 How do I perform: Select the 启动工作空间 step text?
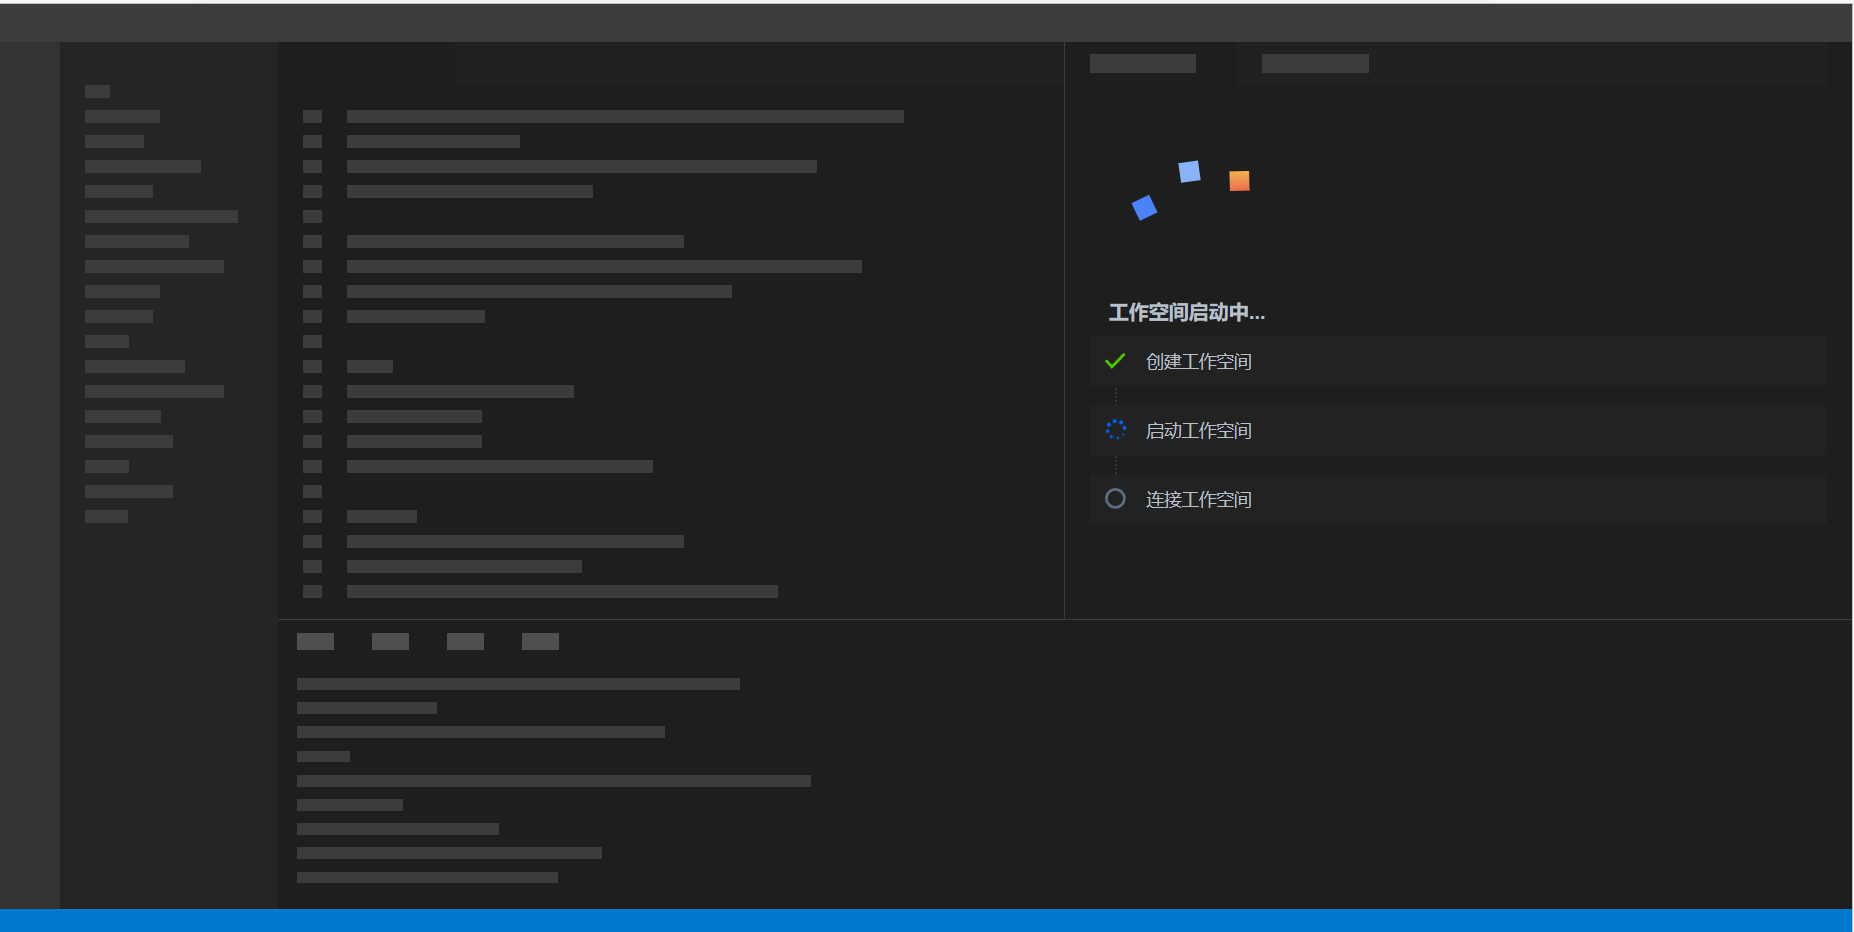pyautogui.click(x=1199, y=431)
